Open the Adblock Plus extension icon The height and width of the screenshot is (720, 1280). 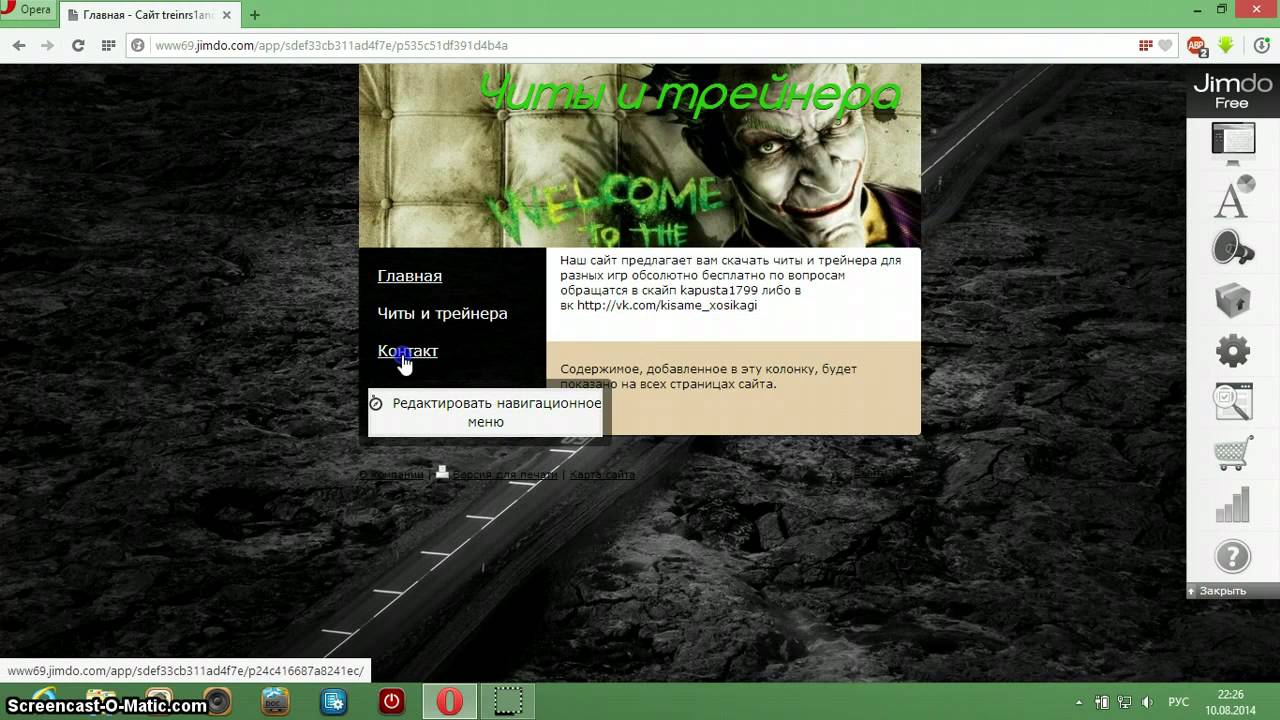1197,45
